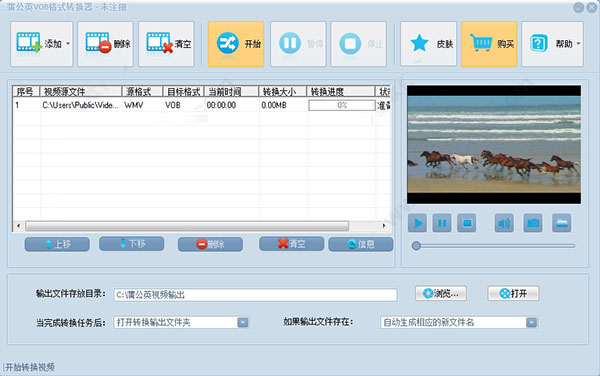Open the 帮助 help button
This screenshot has width=600, height=376.
click(552, 44)
